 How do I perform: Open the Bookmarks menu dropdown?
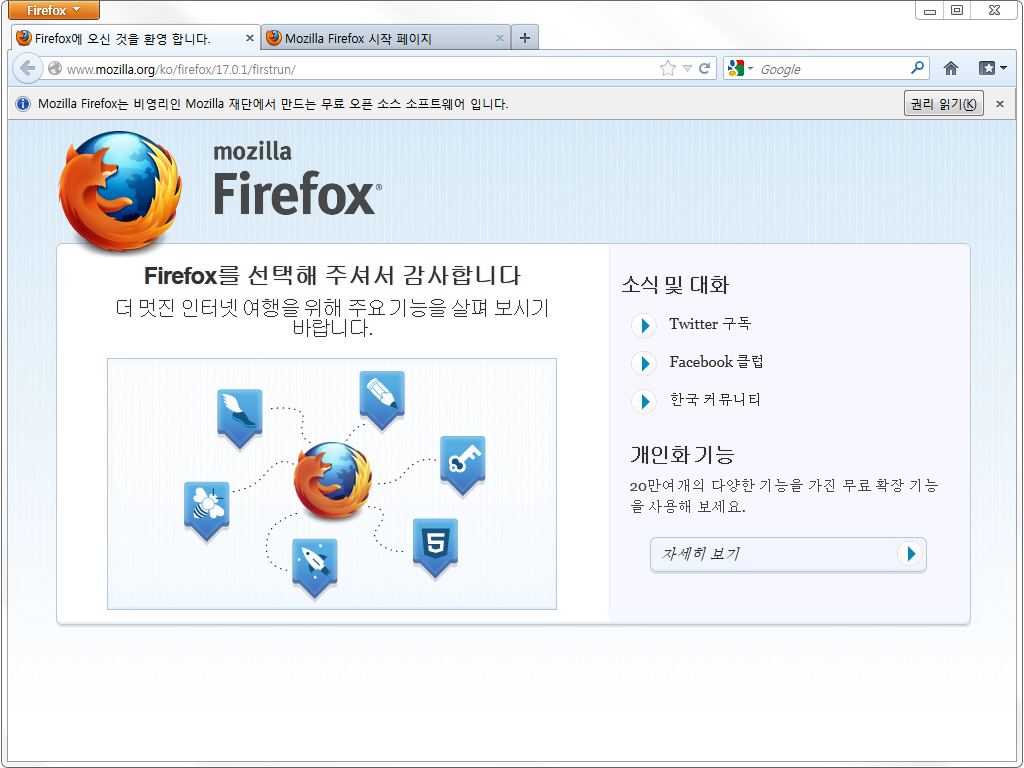(992, 69)
